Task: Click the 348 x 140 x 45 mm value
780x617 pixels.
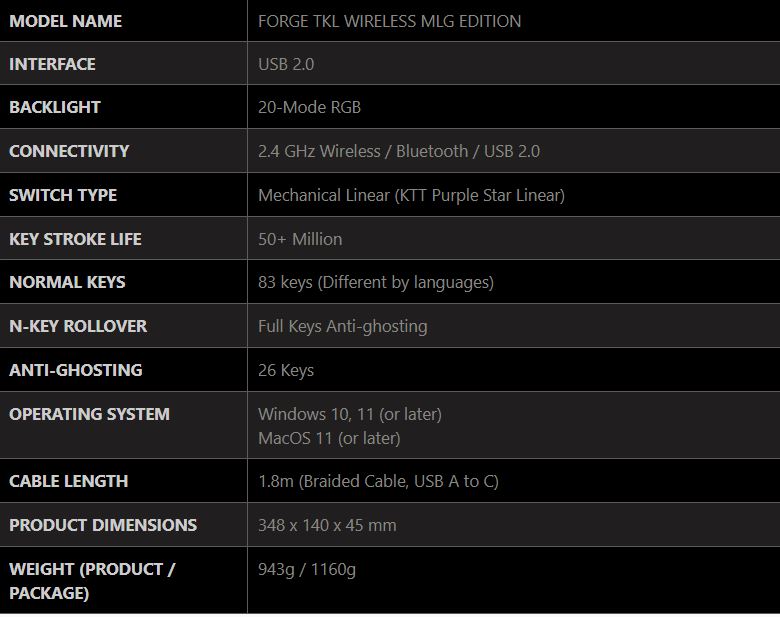Action: click(x=327, y=525)
